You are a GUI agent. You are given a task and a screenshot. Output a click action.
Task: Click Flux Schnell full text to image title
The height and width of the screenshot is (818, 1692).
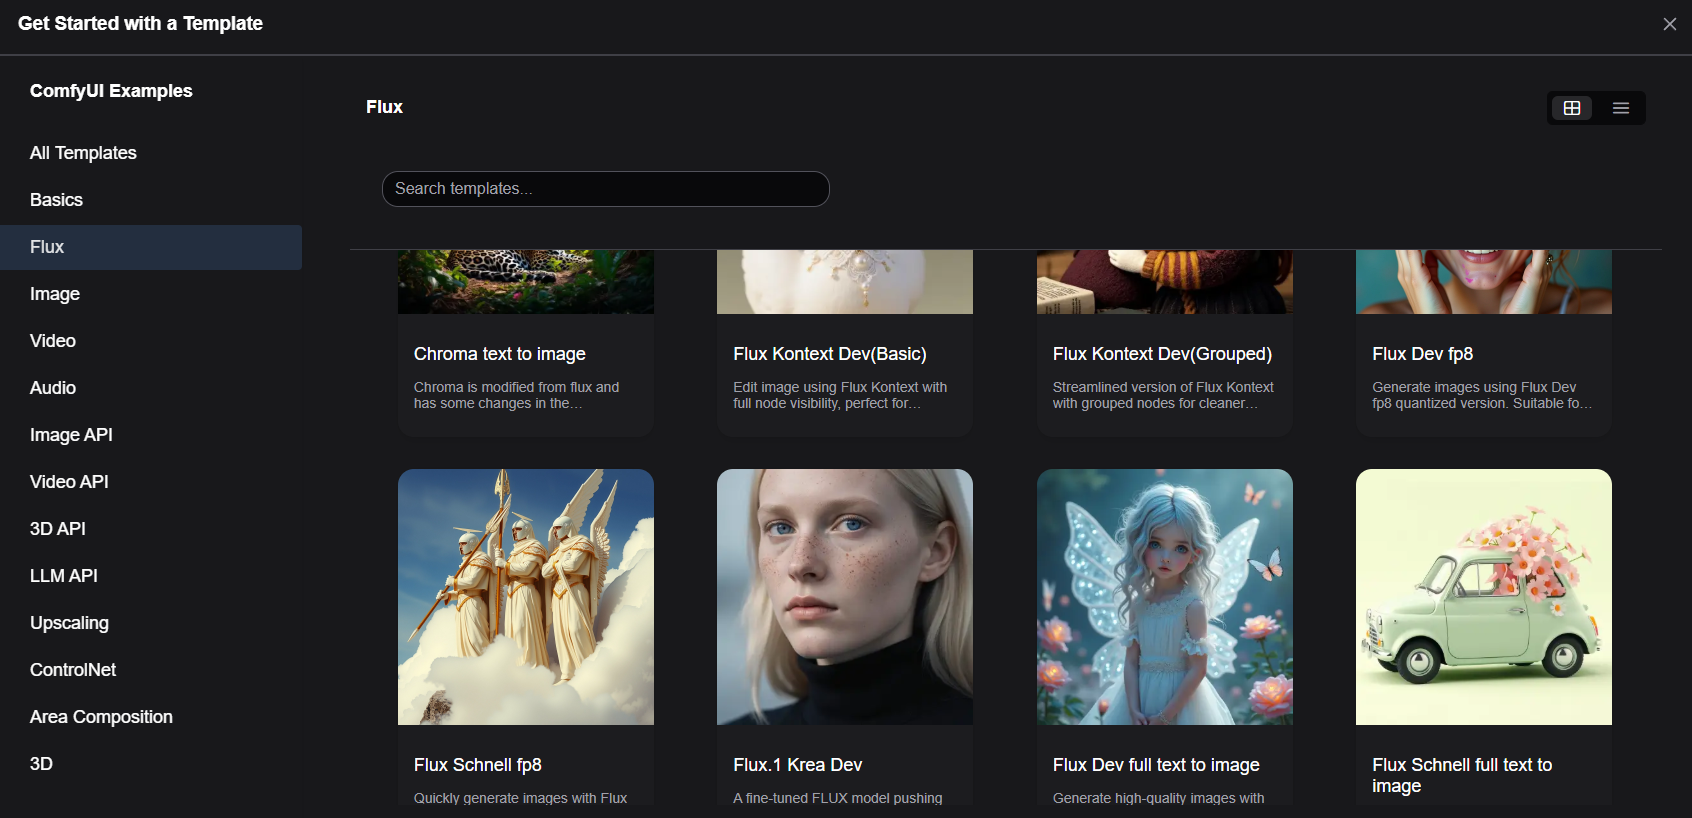click(x=1462, y=775)
